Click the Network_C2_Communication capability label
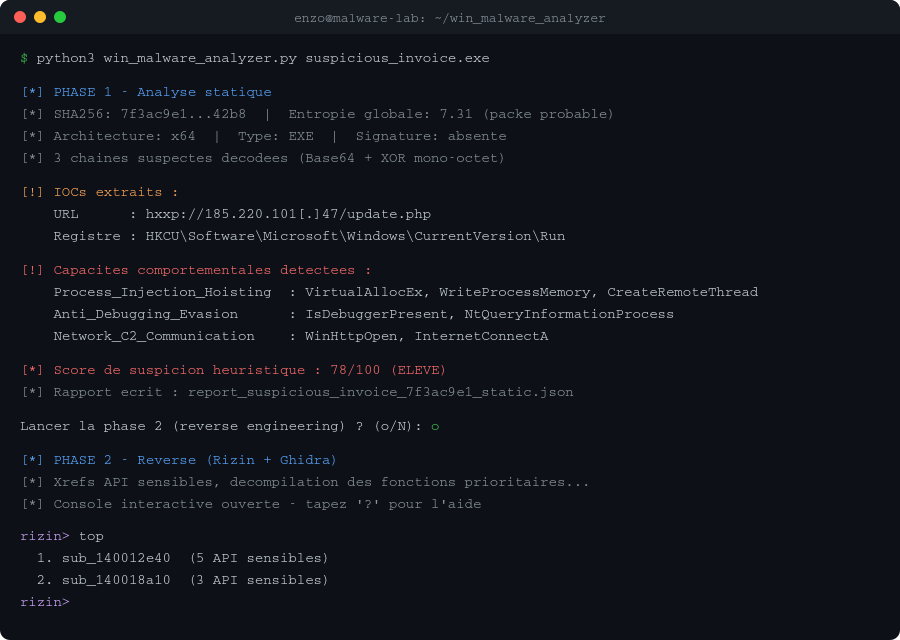Image resolution: width=900 pixels, height=640 pixels. click(154, 336)
